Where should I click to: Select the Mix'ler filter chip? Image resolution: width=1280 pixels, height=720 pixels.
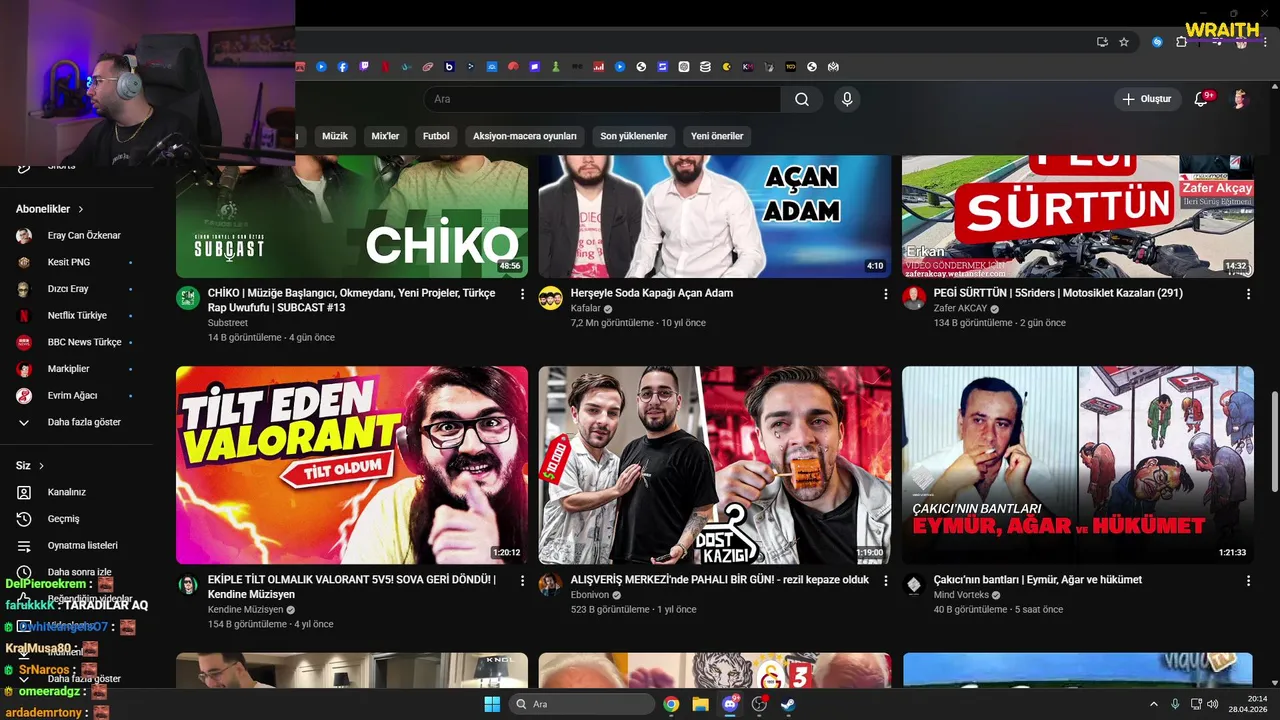click(385, 136)
